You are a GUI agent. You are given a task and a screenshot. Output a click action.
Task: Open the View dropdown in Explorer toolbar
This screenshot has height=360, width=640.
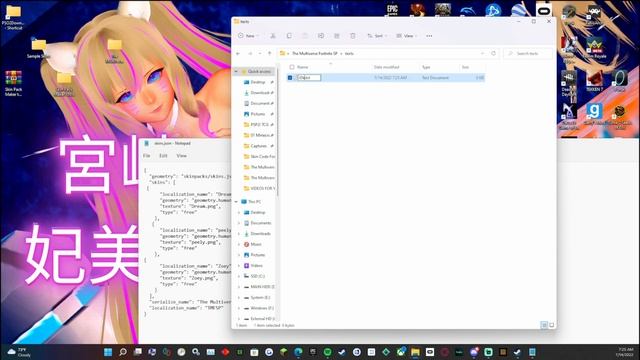pos(406,36)
